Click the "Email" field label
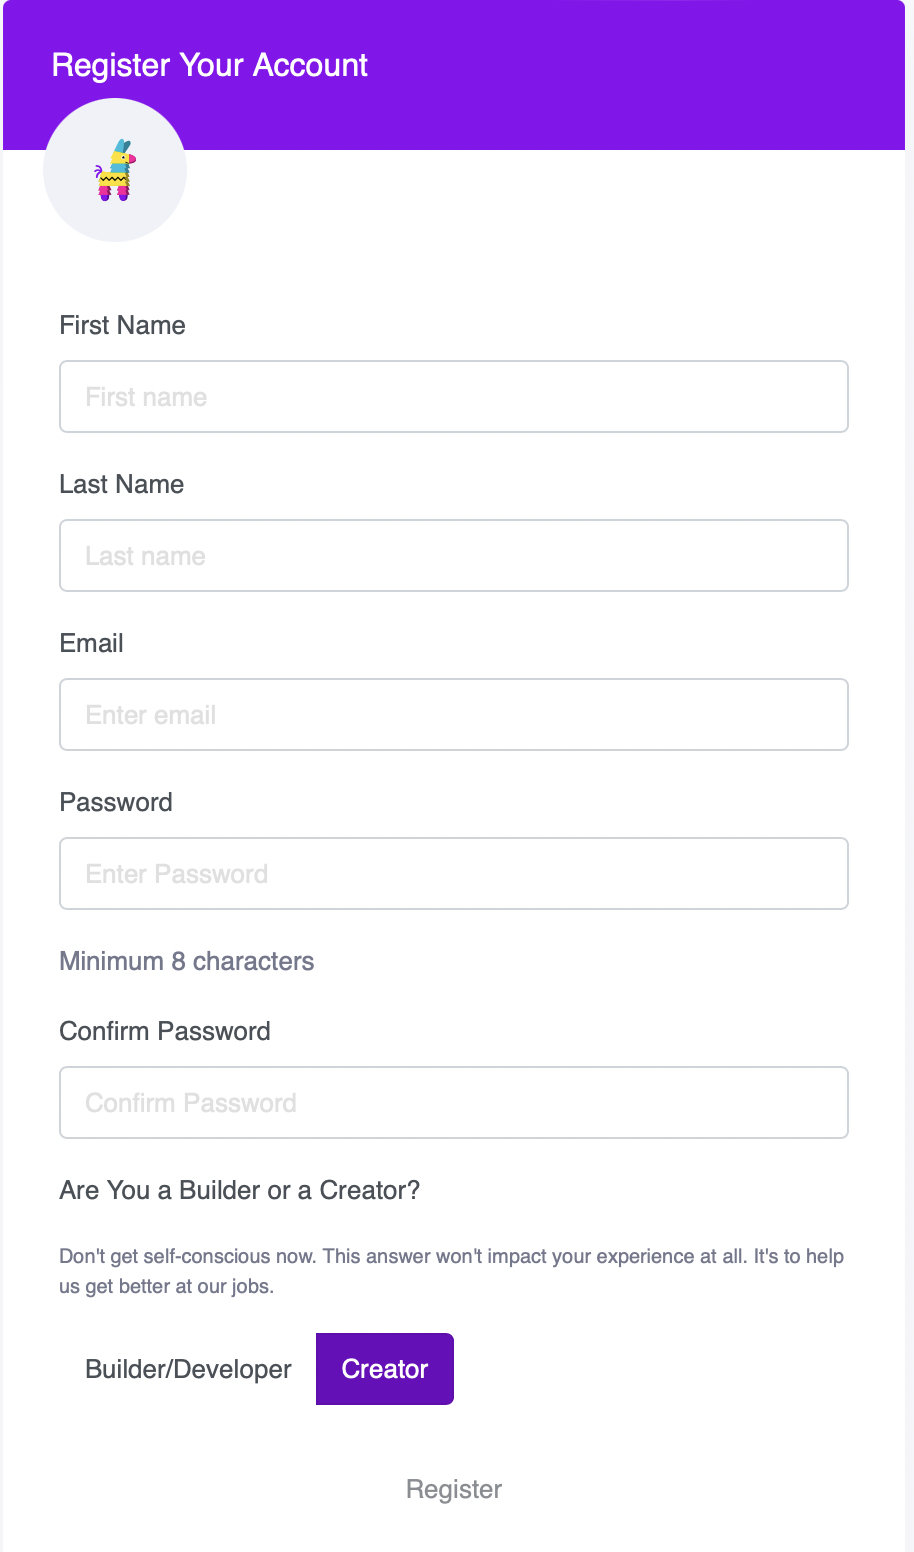This screenshot has width=914, height=1552. (x=92, y=643)
